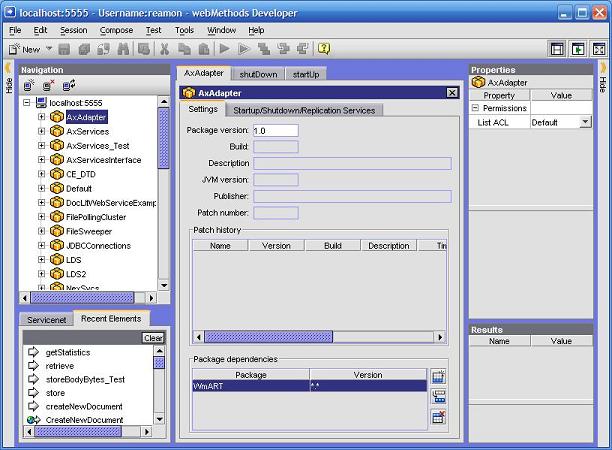Click the Navigation tree scroll down arrow
Viewport: 612px width, 450px height.
(164, 285)
